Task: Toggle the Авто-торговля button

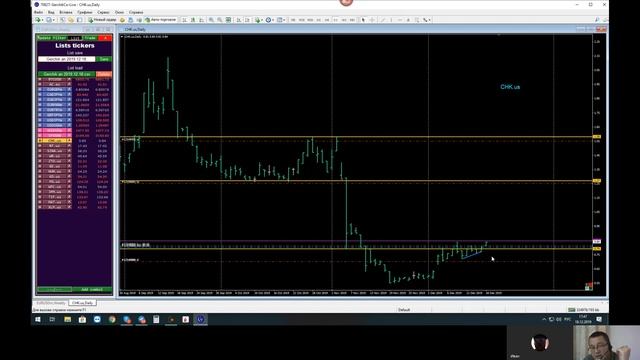Action: pos(160,20)
